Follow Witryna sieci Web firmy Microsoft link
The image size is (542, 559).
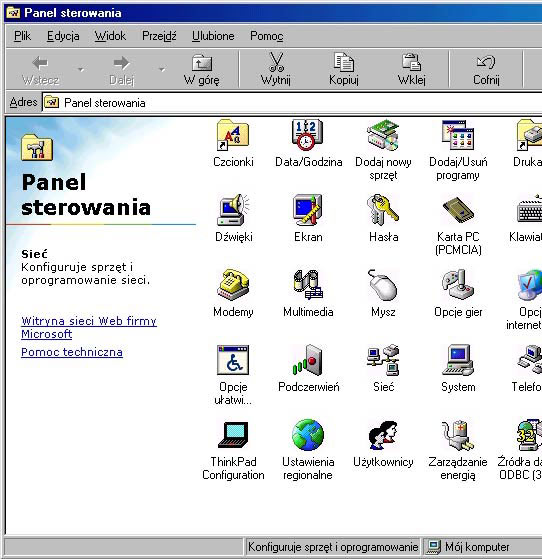pos(89,327)
